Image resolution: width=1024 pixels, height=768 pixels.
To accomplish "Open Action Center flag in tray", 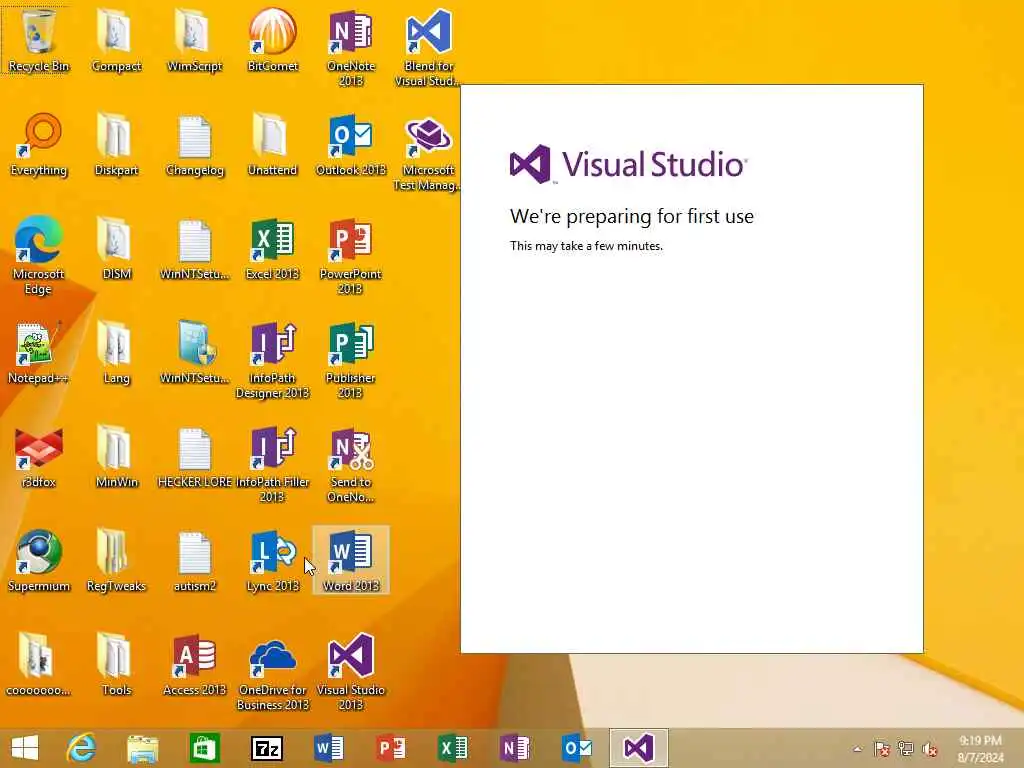I will 882,749.
